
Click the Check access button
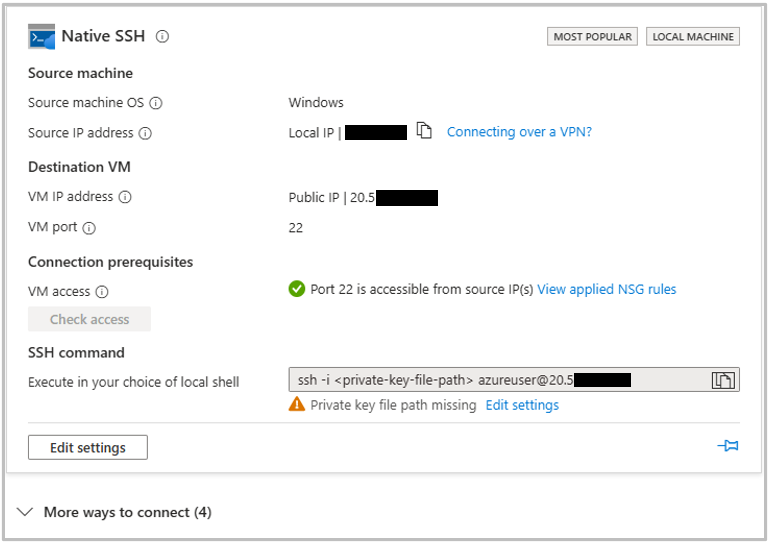click(89, 320)
